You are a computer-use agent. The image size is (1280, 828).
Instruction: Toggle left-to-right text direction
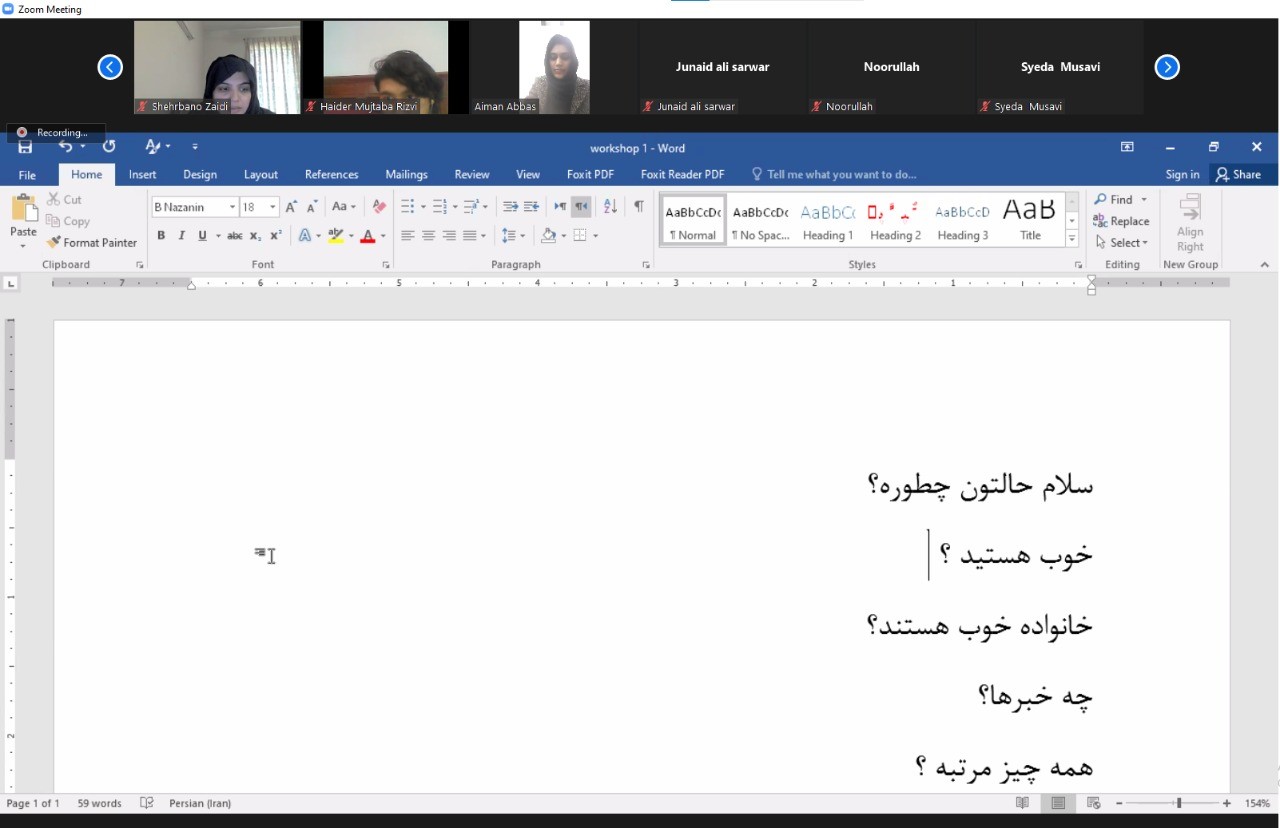pos(560,207)
